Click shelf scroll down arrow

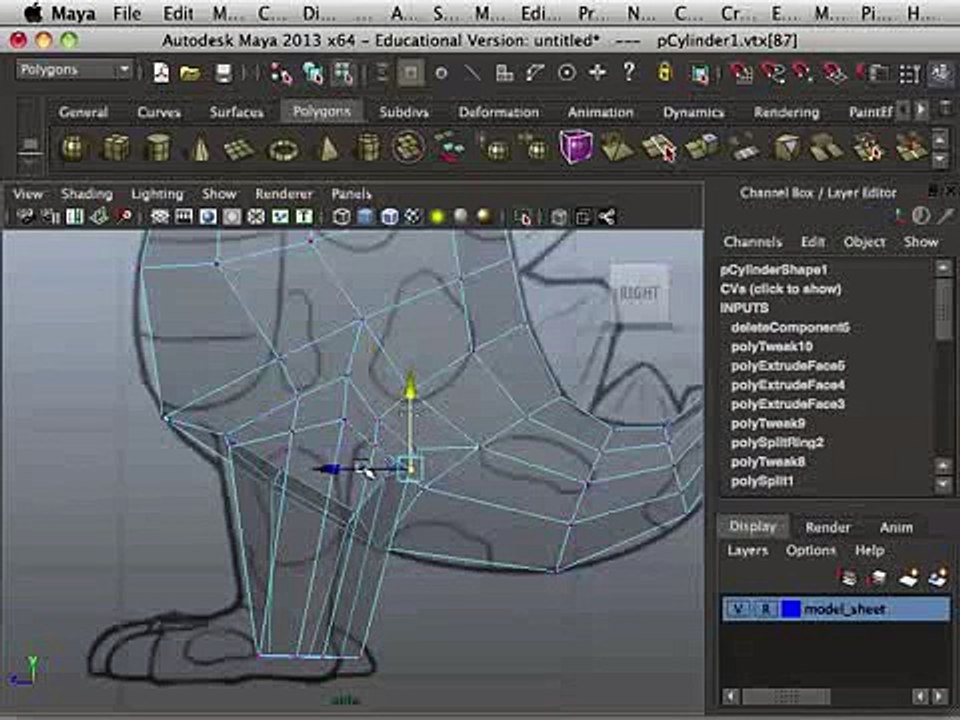[x=940, y=160]
